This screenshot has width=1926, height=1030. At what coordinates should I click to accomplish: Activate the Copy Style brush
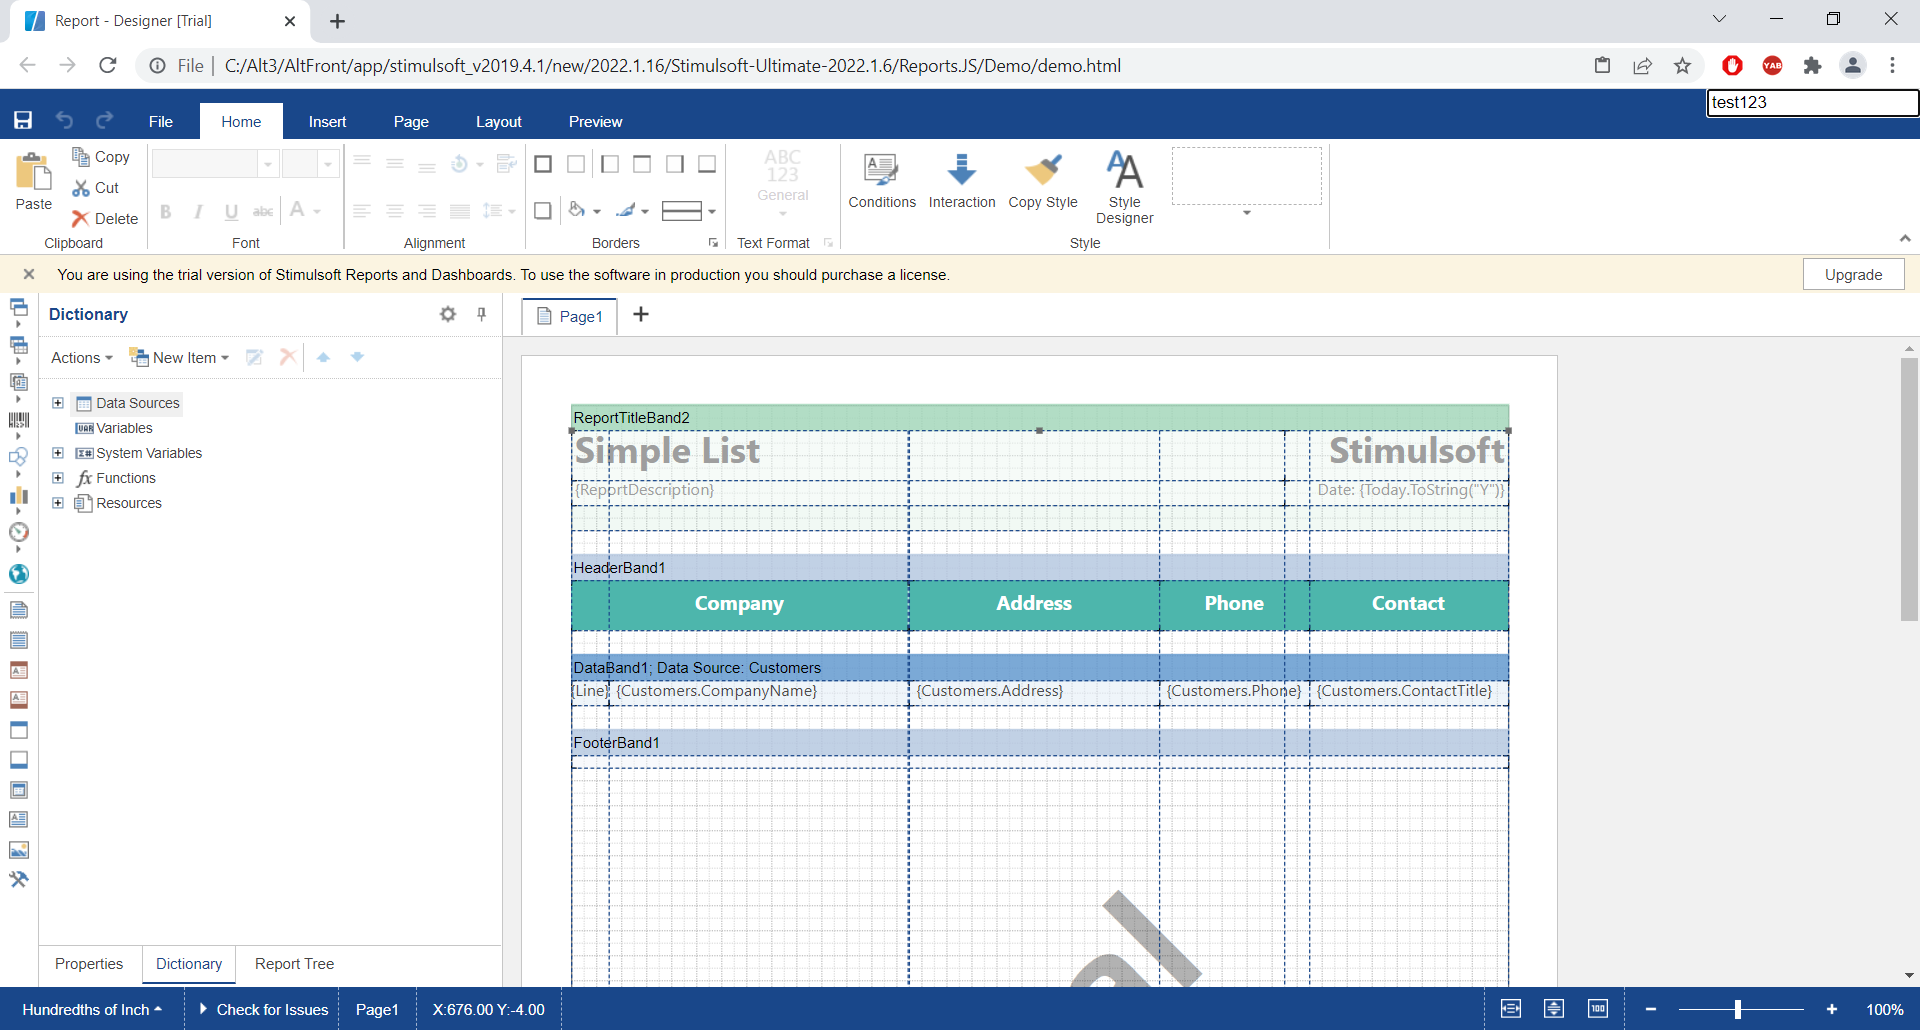click(x=1043, y=181)
